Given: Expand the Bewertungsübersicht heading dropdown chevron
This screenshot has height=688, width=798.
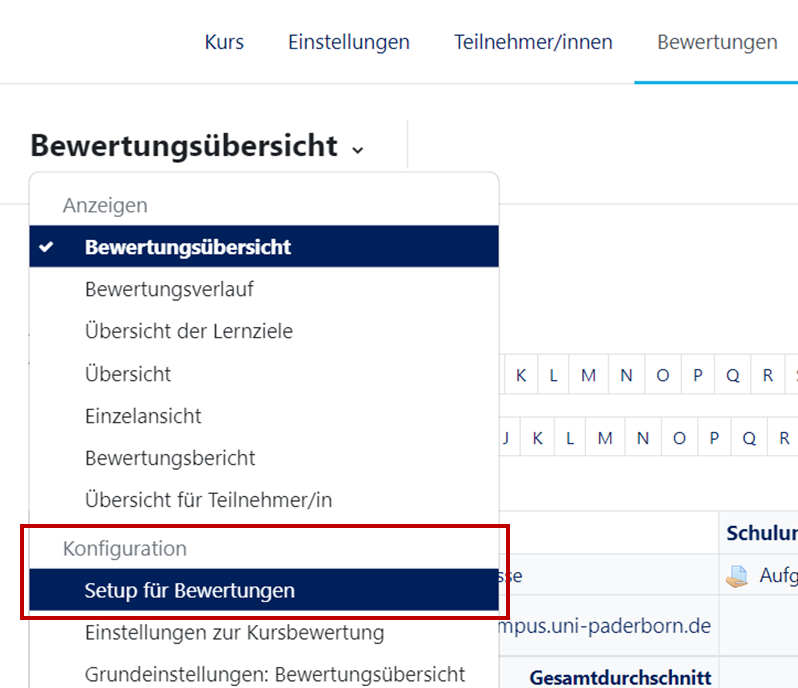Looking at the screenshot, I should pos(358,150).
